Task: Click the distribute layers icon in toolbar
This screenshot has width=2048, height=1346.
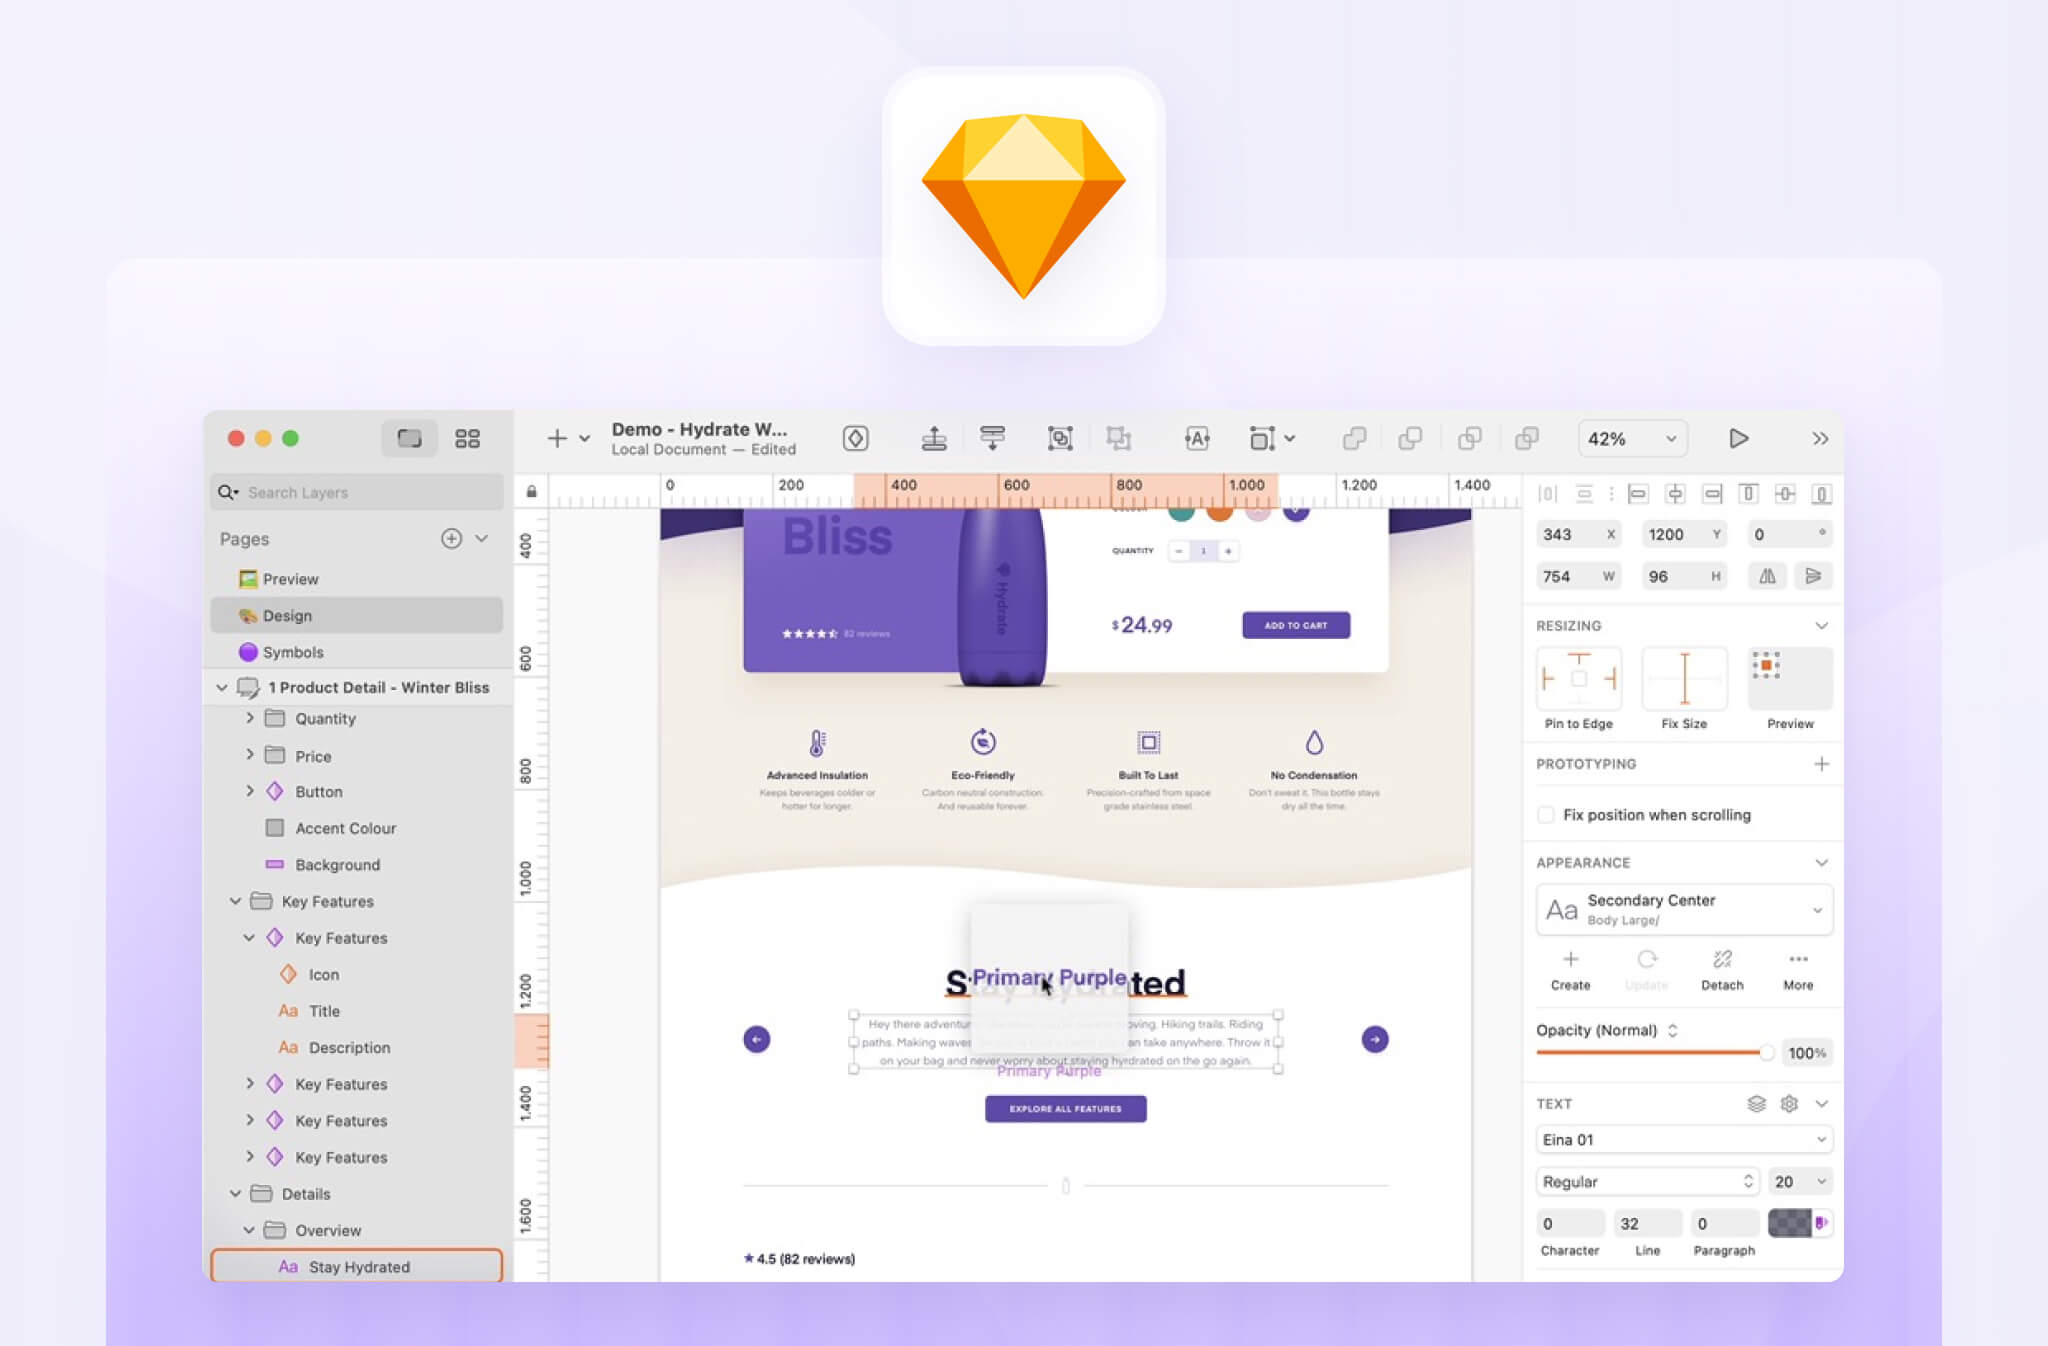Action: 993,438
